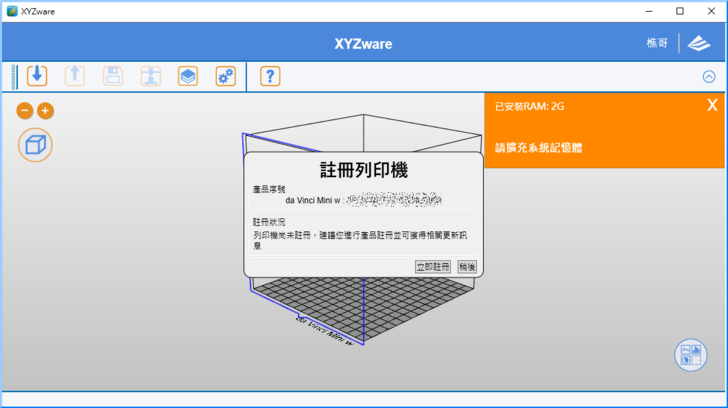Image resolution: width=728 pixels, height=408 pixels.
Task: Open the gears Settings icon
Action: tap(226, 76)
